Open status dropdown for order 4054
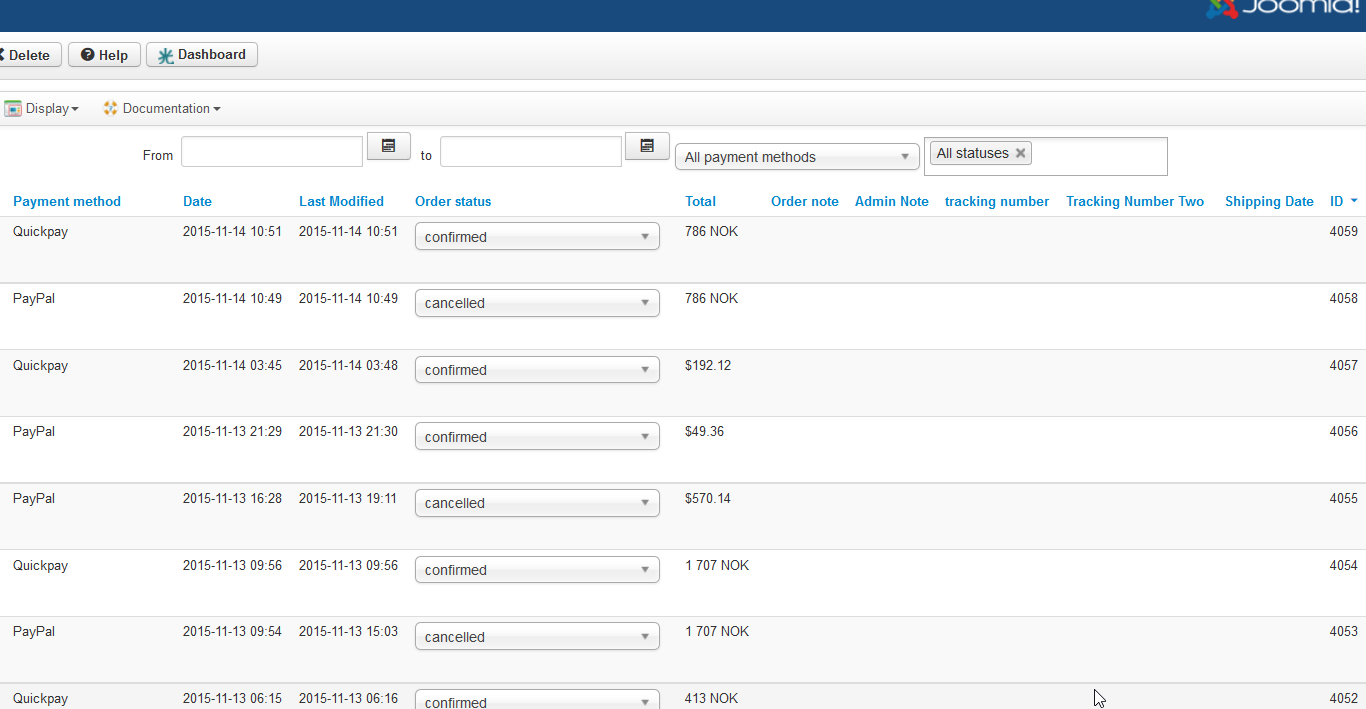This screenshot has width=1366, height=709. coord(537,570)
